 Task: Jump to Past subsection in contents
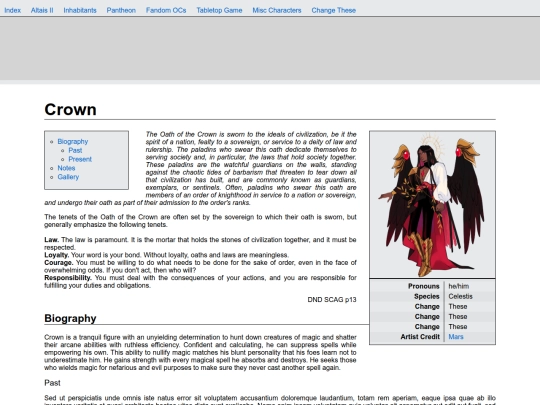click(75, 150)
